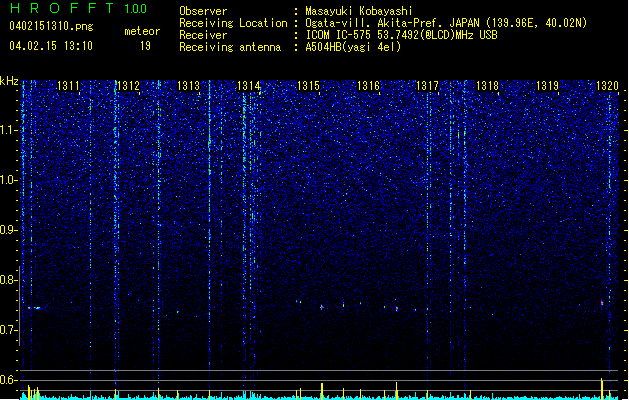This screenshot has height=400, width=629.
Task: Click the Receiver label
Action: pos(203,35)
